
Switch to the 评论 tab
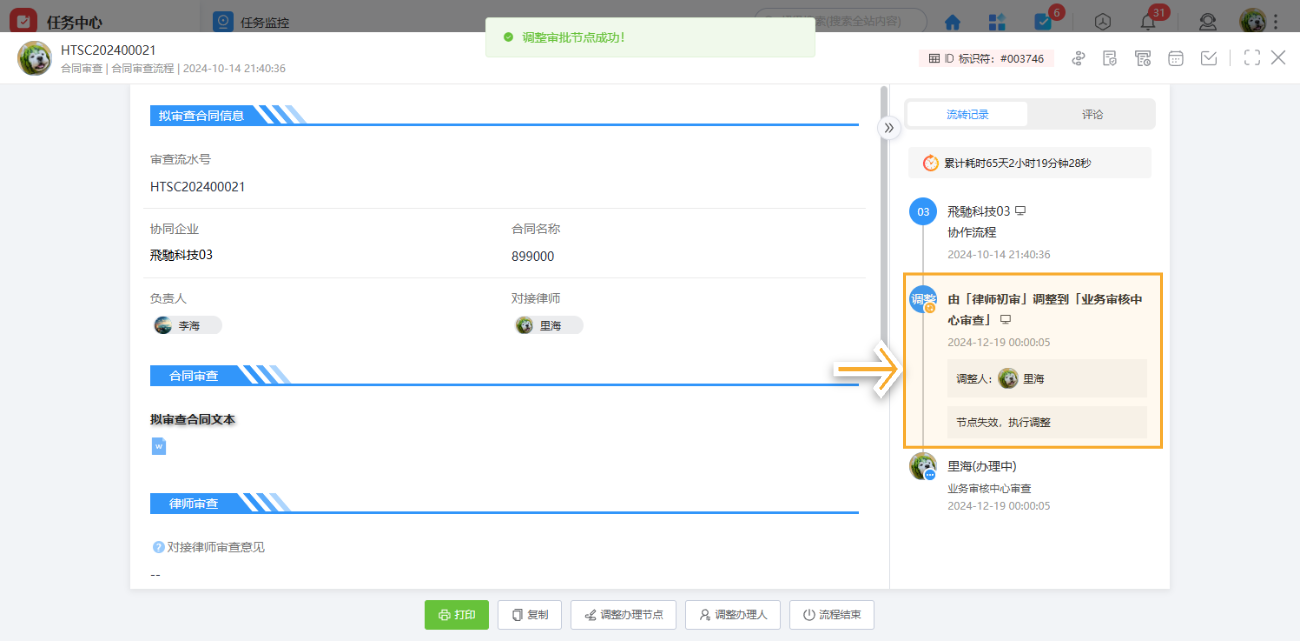tap(1092, 114)
